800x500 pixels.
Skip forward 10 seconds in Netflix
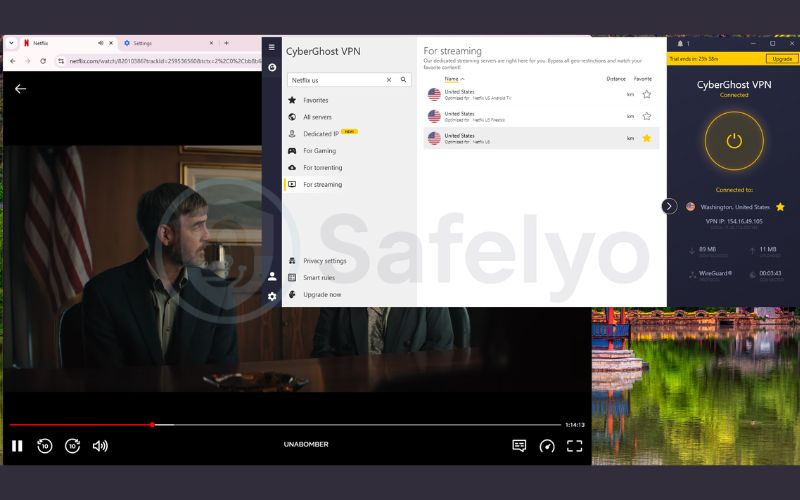[72, 446]
